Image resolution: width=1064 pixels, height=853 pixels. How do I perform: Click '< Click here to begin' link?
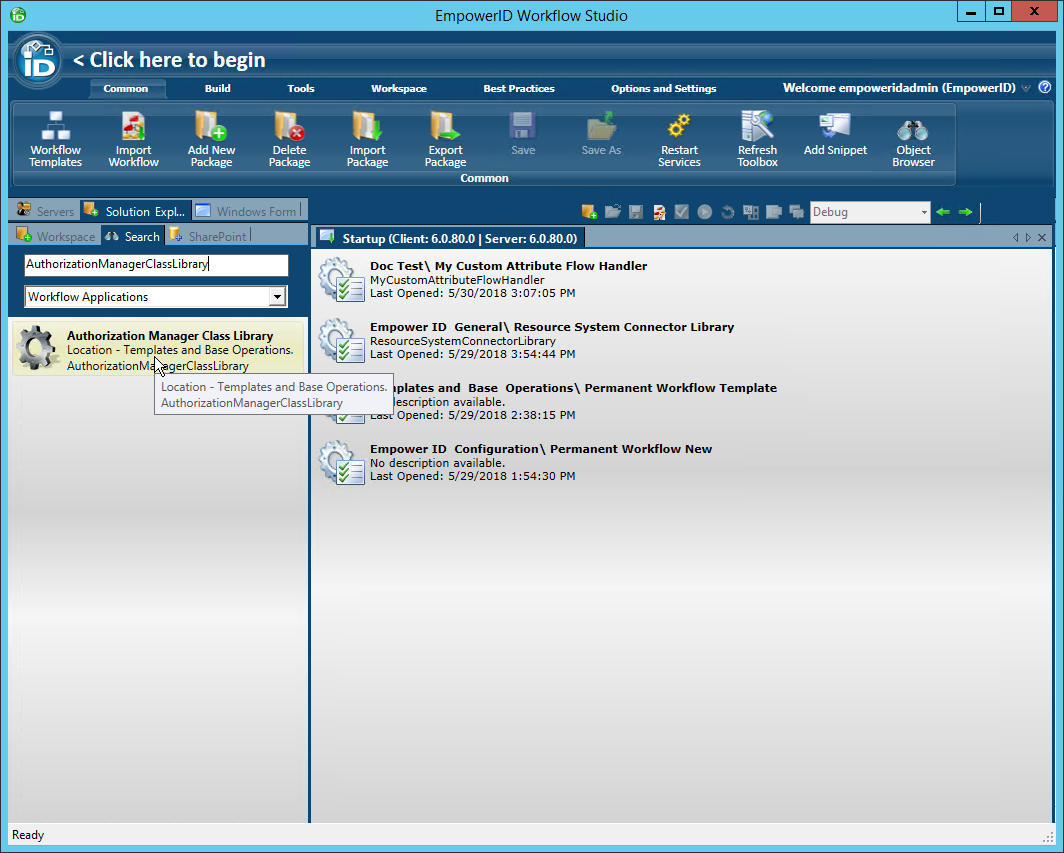(170, 60)
